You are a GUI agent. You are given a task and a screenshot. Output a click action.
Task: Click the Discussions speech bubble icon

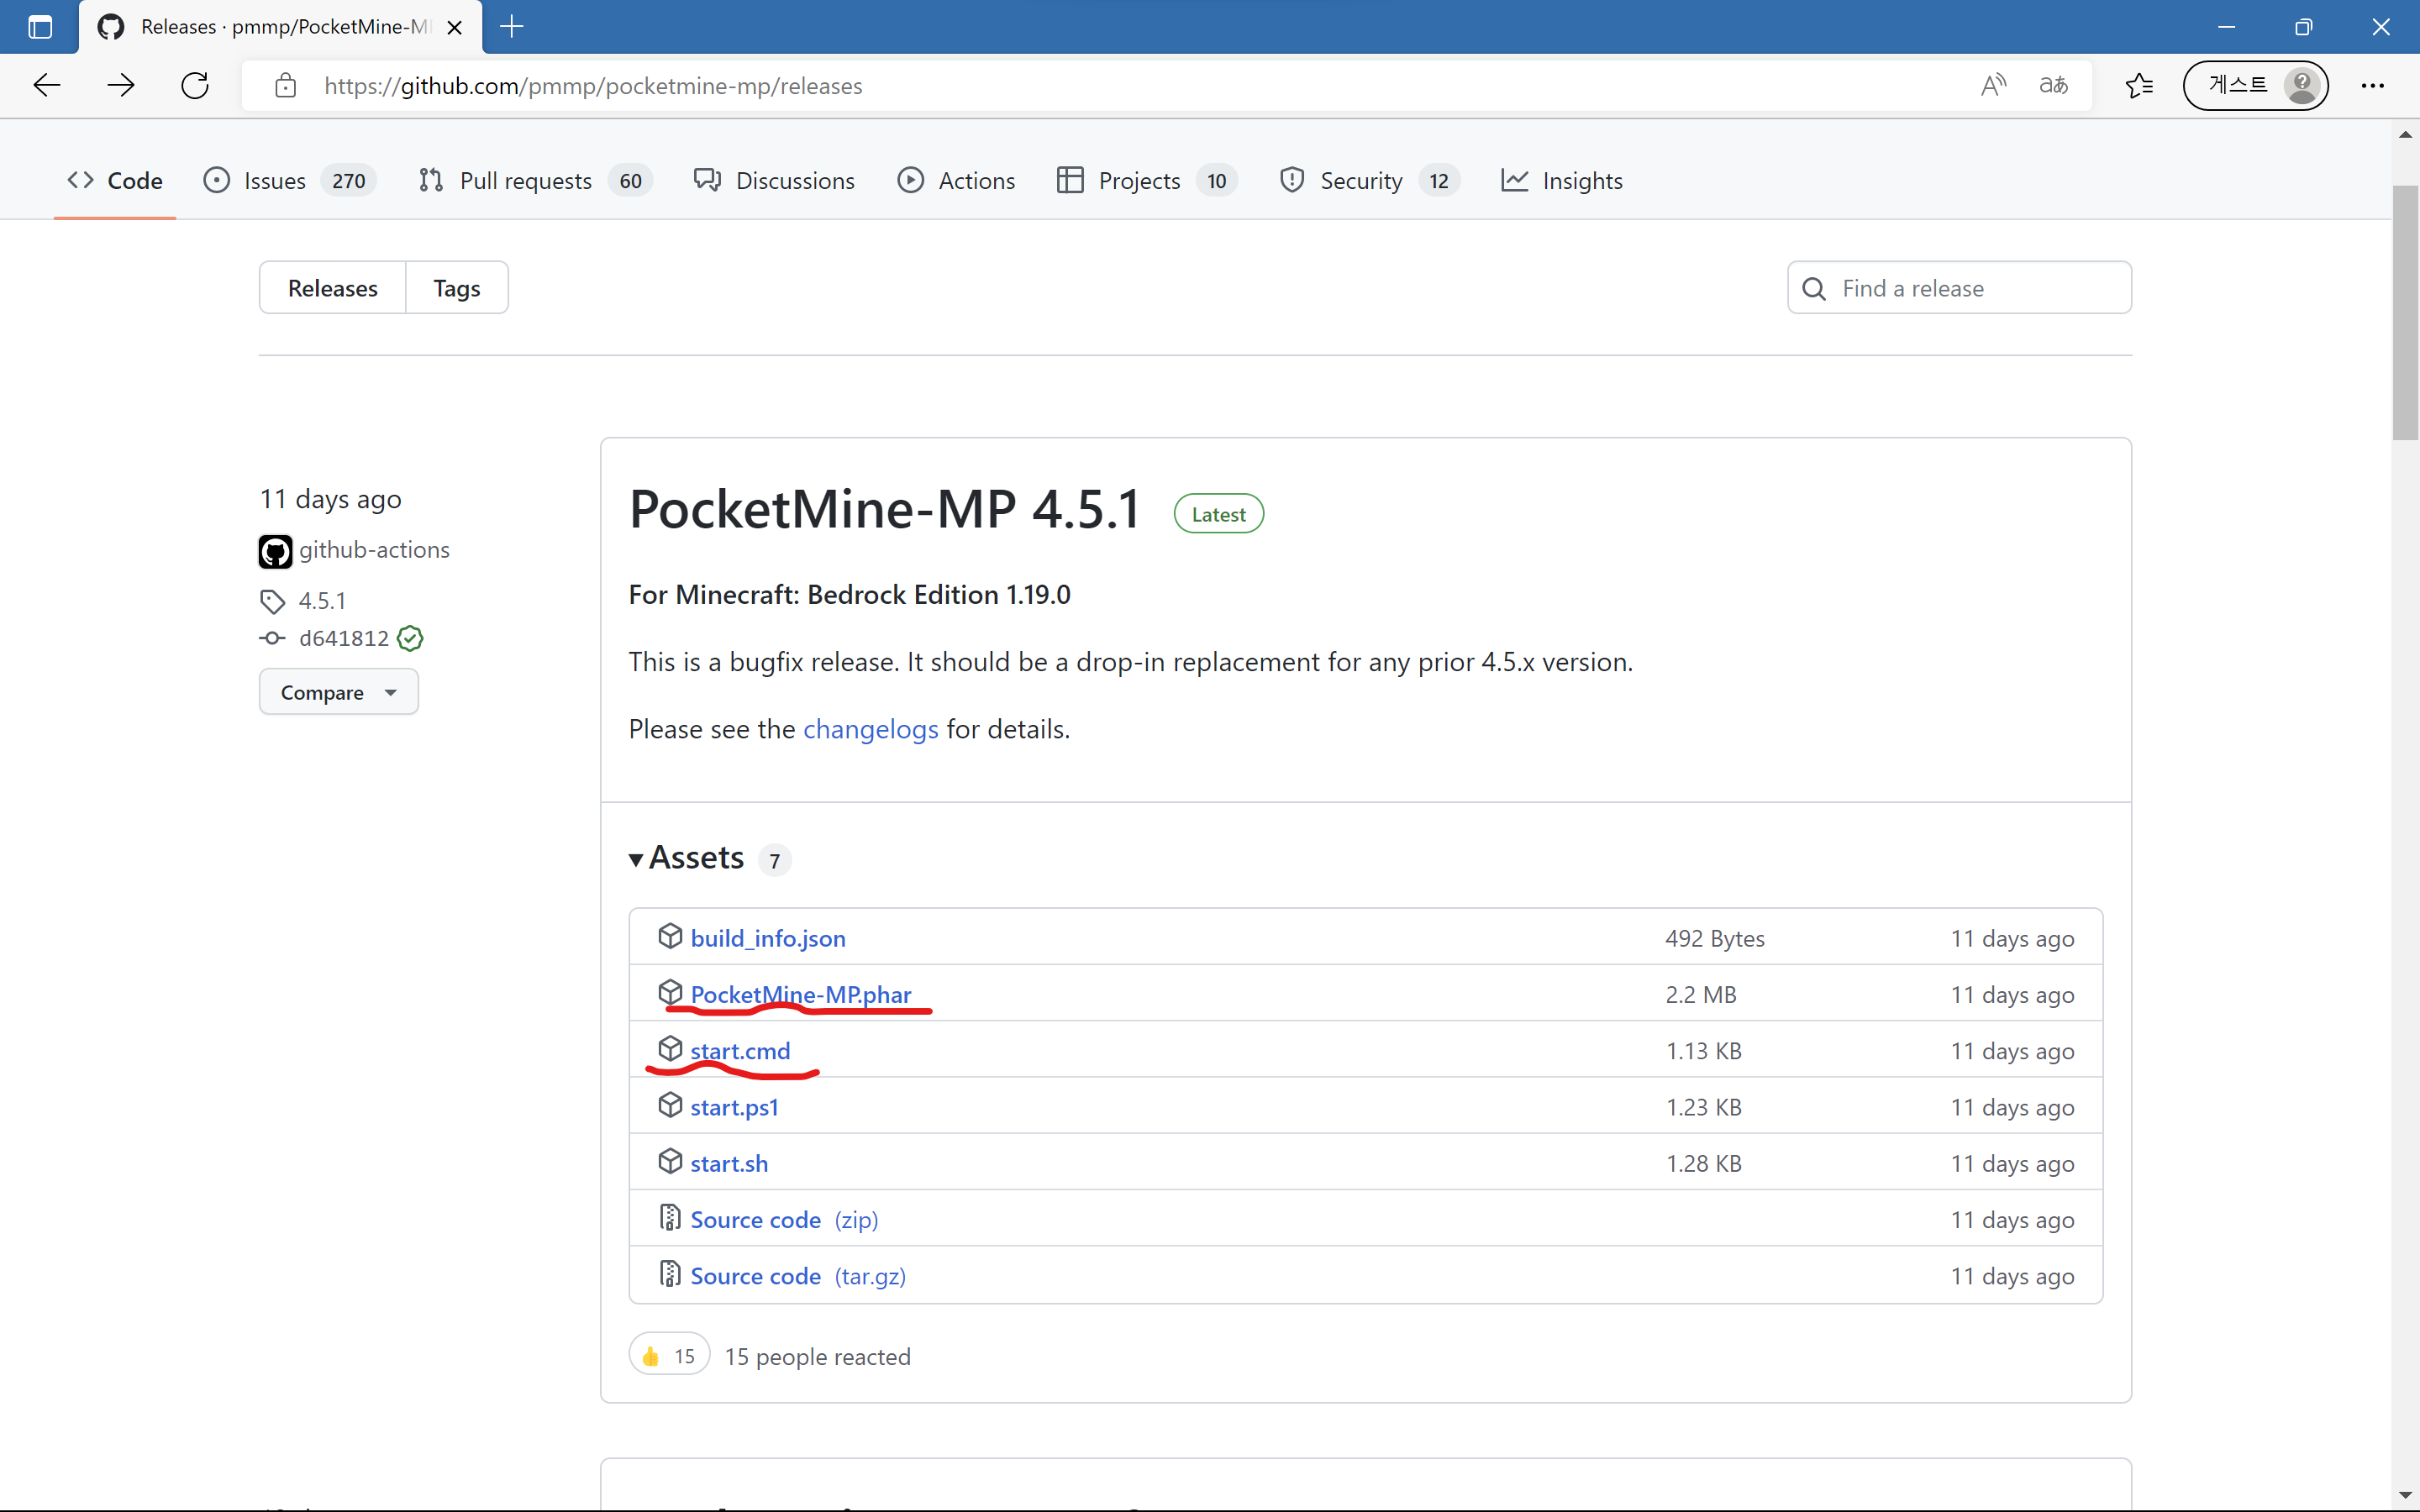(706, 180)
